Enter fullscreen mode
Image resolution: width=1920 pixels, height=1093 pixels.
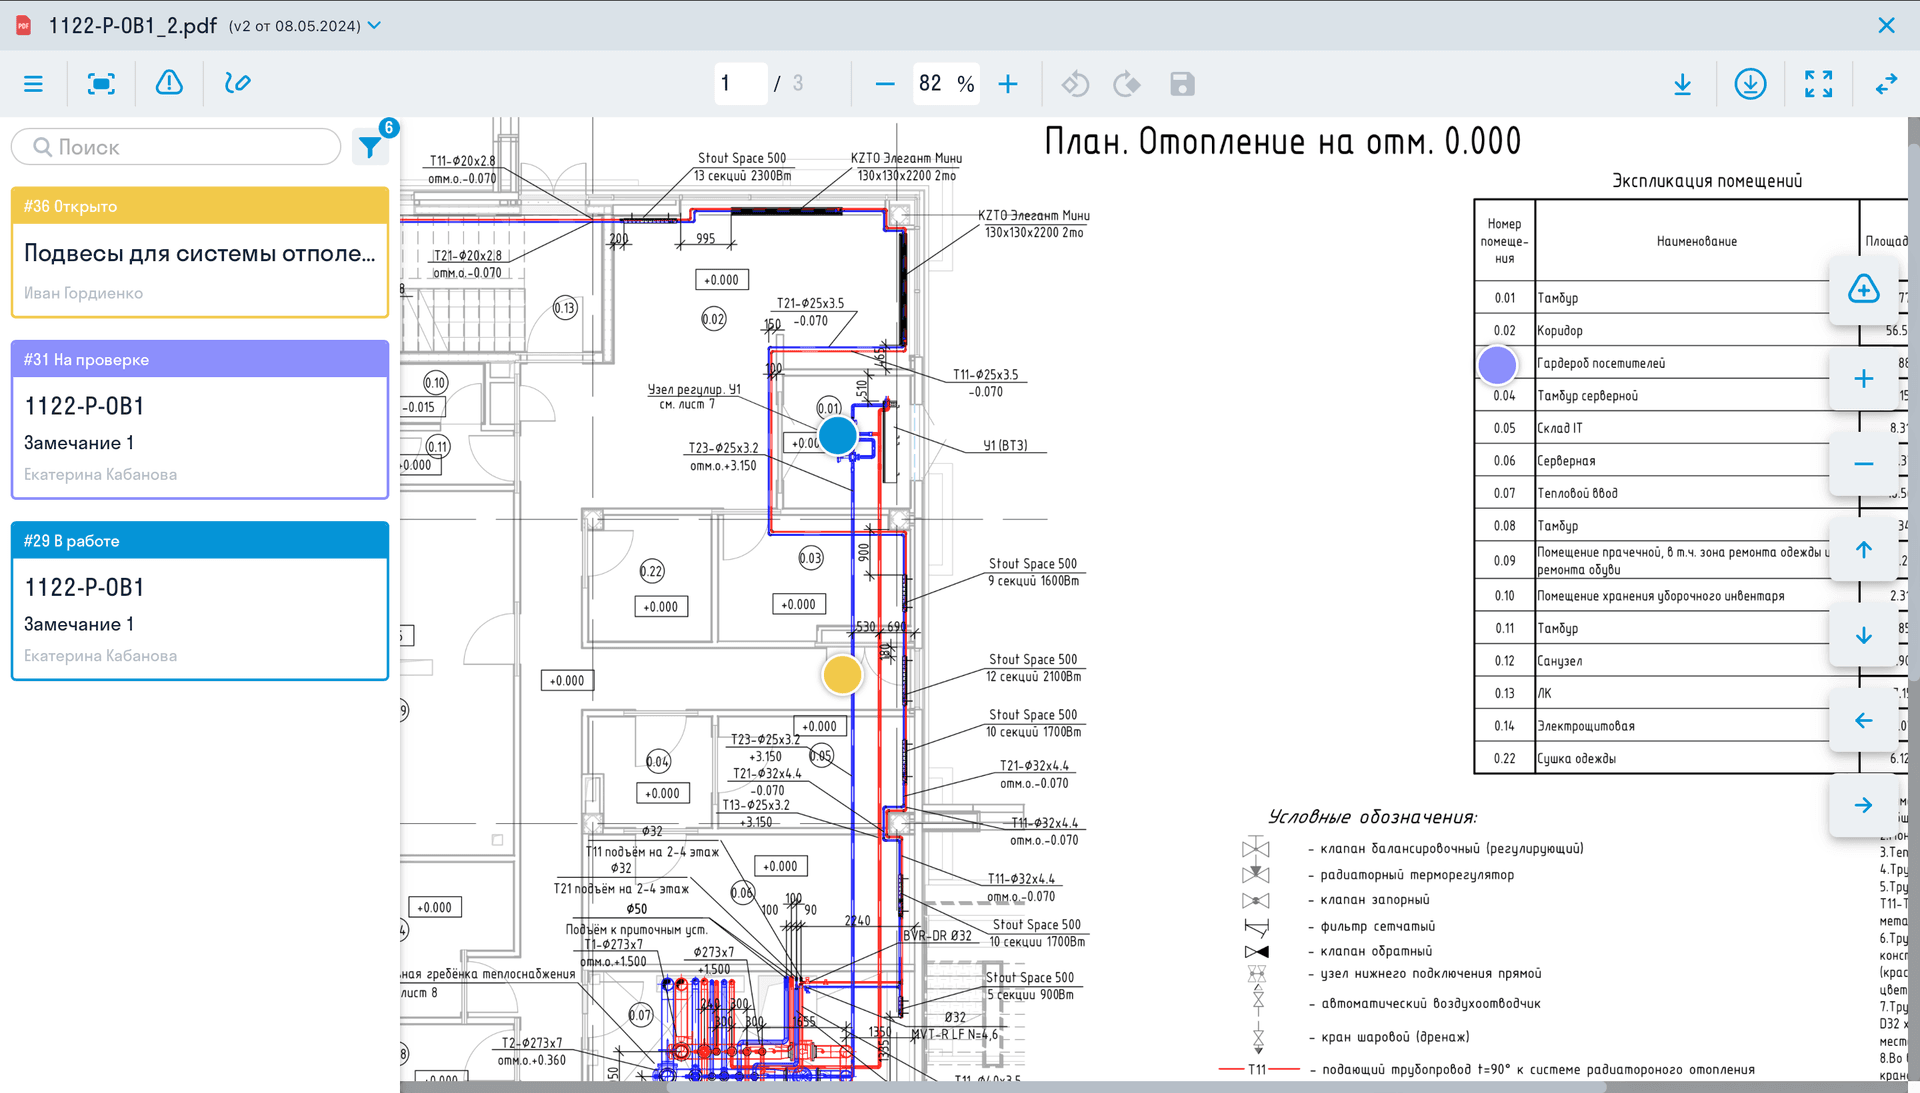point(1818,84)
